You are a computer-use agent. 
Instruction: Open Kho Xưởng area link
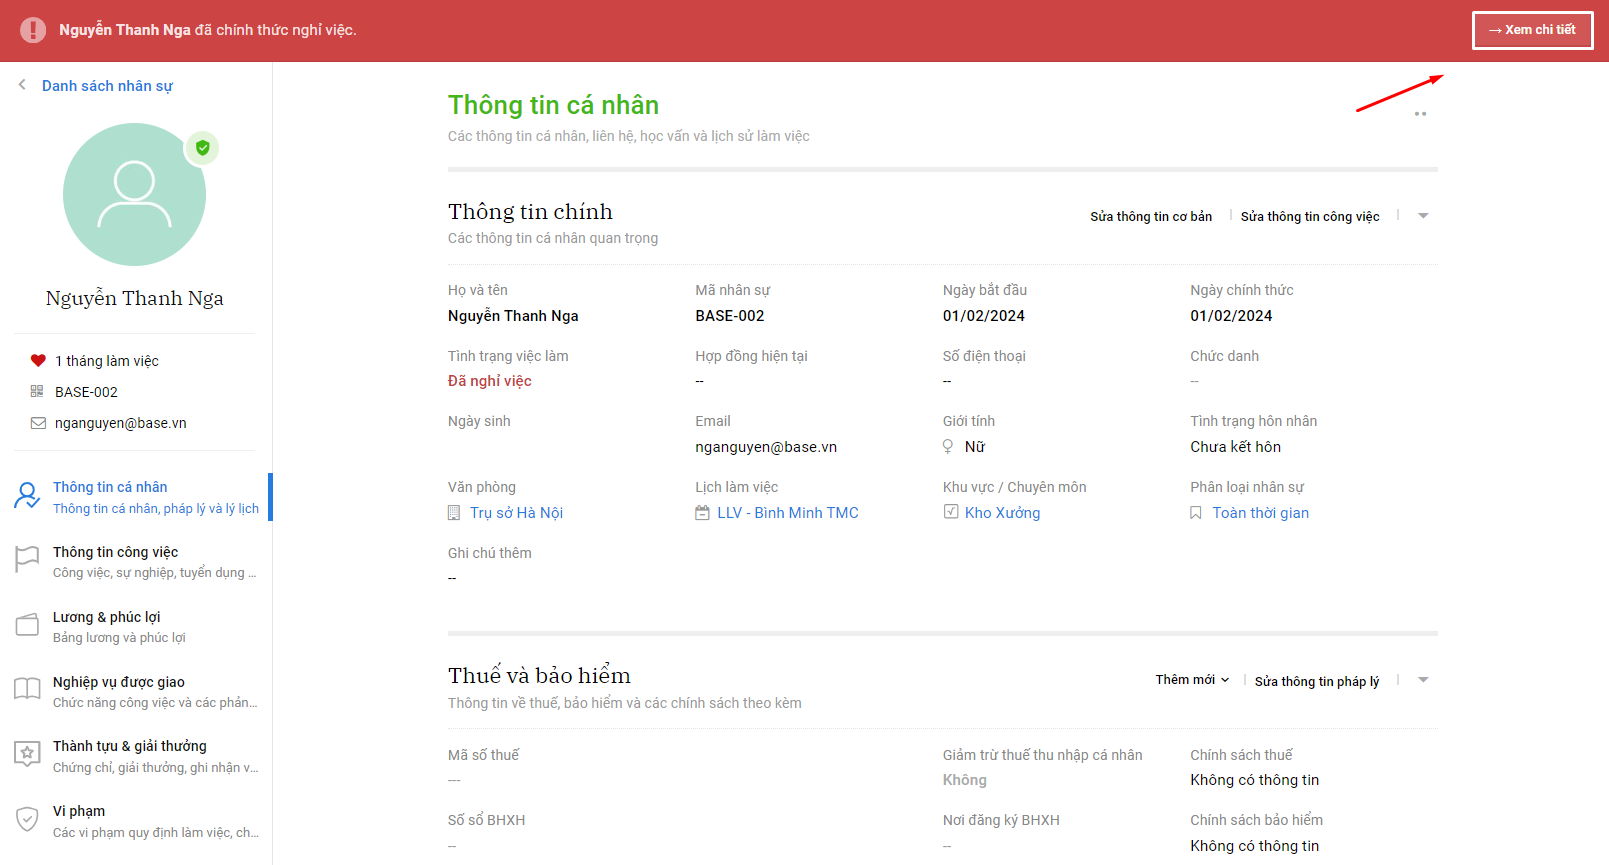coord(1002,513)
